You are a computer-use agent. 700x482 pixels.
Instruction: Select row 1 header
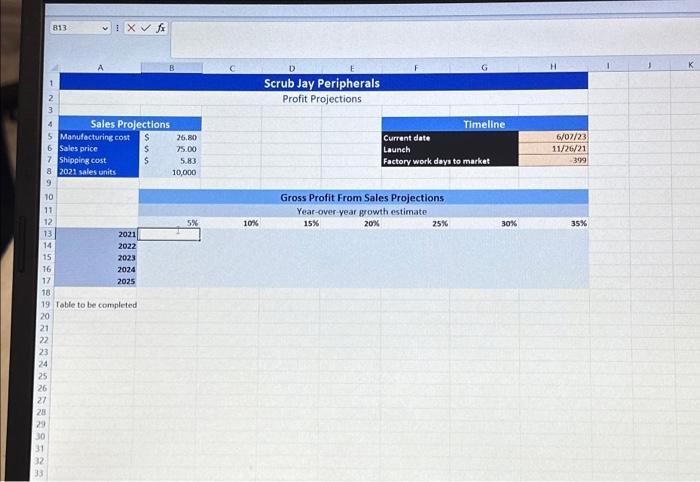51,83
